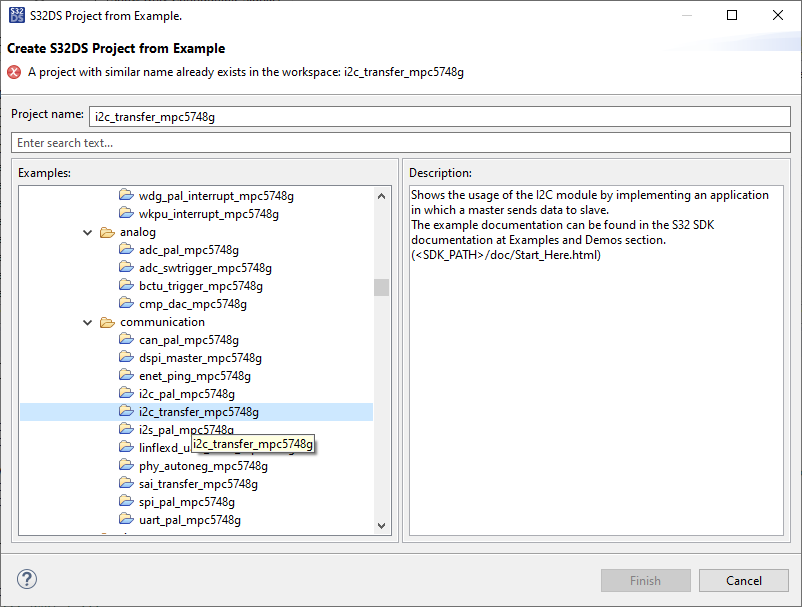Select sai_transfer_mpc5748g in the examples tree
802x607 pixels.
(198, 484)
